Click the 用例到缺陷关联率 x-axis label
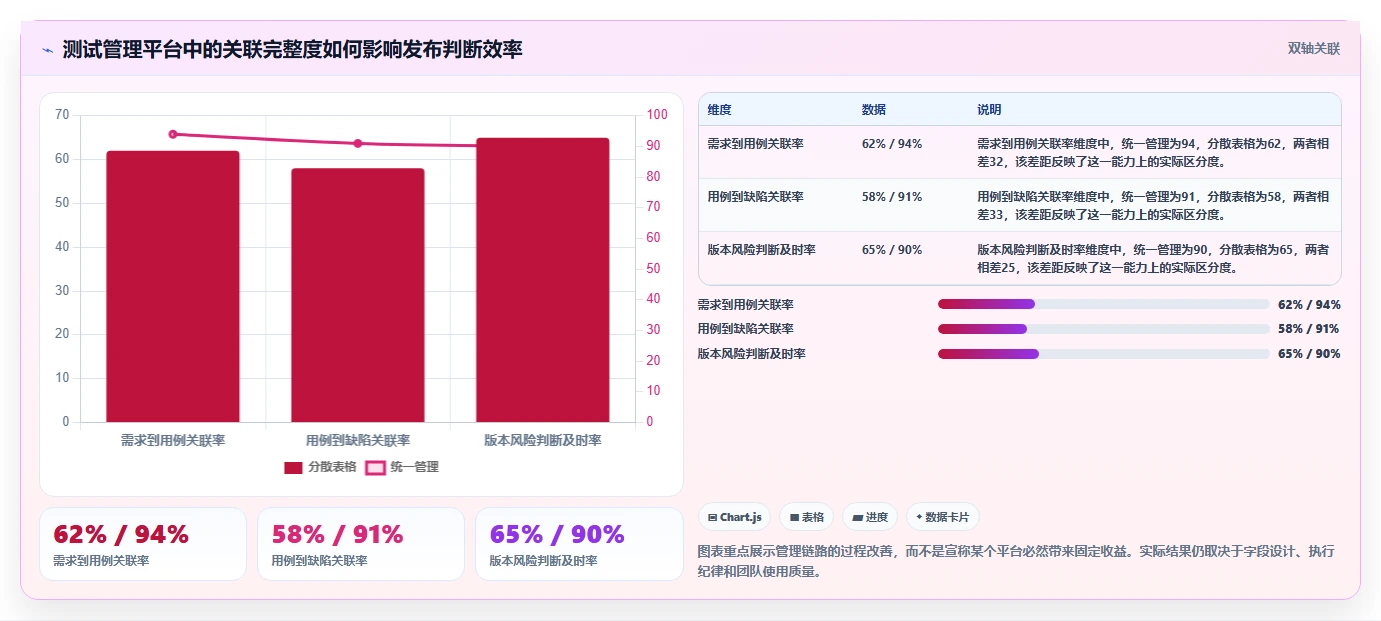The height and width of the screenshot is (621, 1381). 358,440
